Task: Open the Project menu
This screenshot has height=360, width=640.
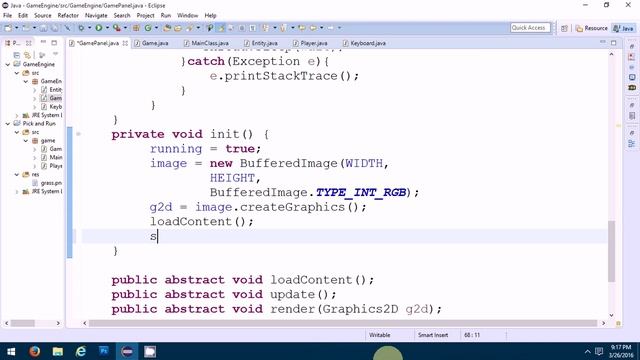Action: pos(145,16)
